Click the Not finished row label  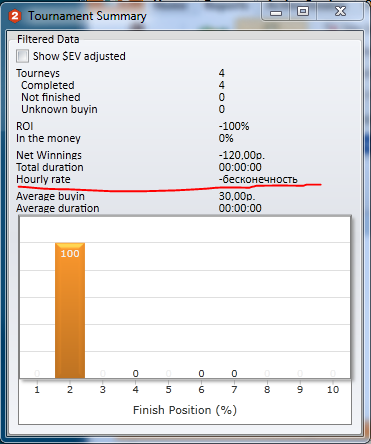pyautogui.click(x=51, y=97)
